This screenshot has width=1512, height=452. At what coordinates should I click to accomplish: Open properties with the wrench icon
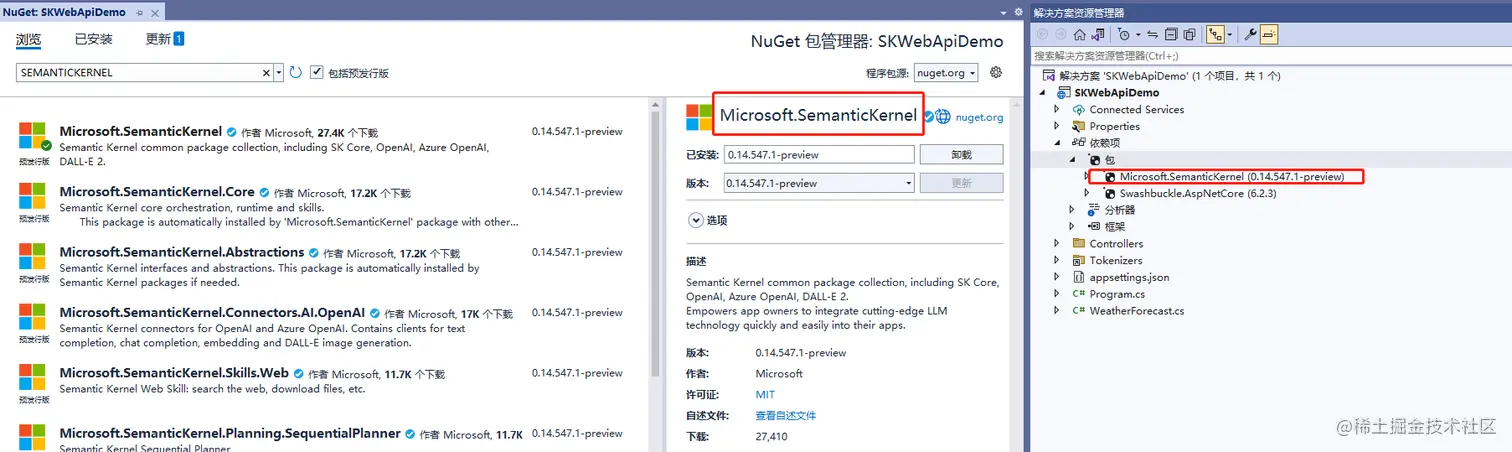pyautogui.click(x=1250, y=34)
